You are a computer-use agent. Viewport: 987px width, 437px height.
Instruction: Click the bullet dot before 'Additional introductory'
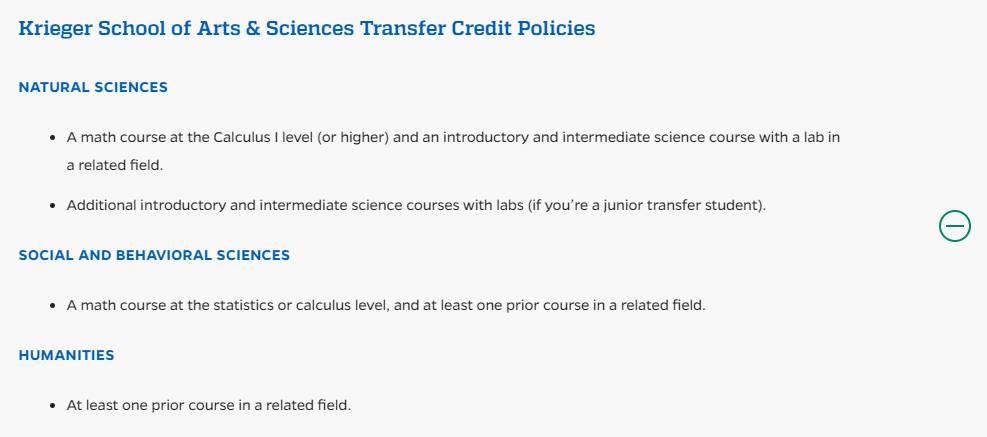[x=54, y=205]
